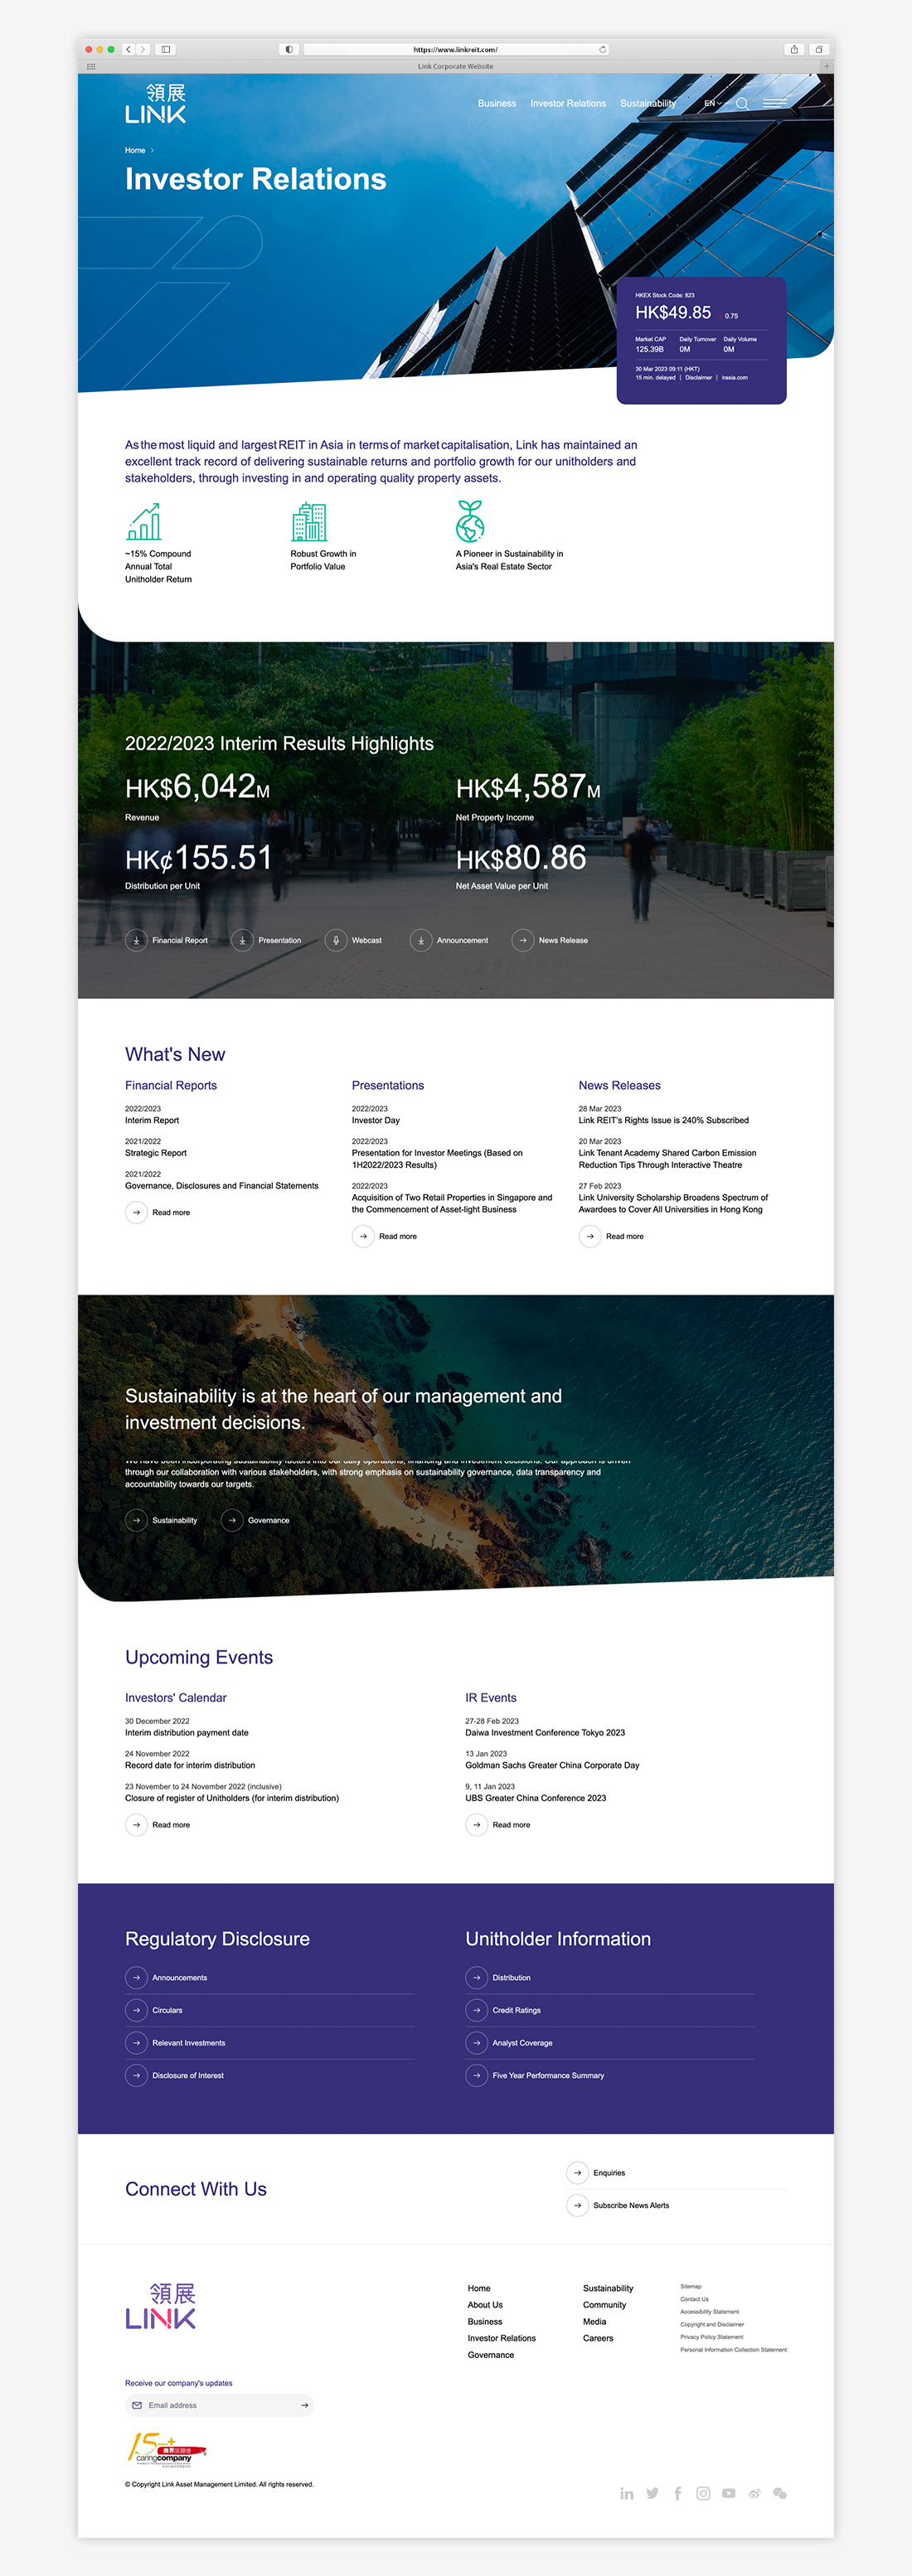Image resolution: width=912 pixels, height=2576 pixels.
Task: Open About Us in footer
Action: [485, 2305]
